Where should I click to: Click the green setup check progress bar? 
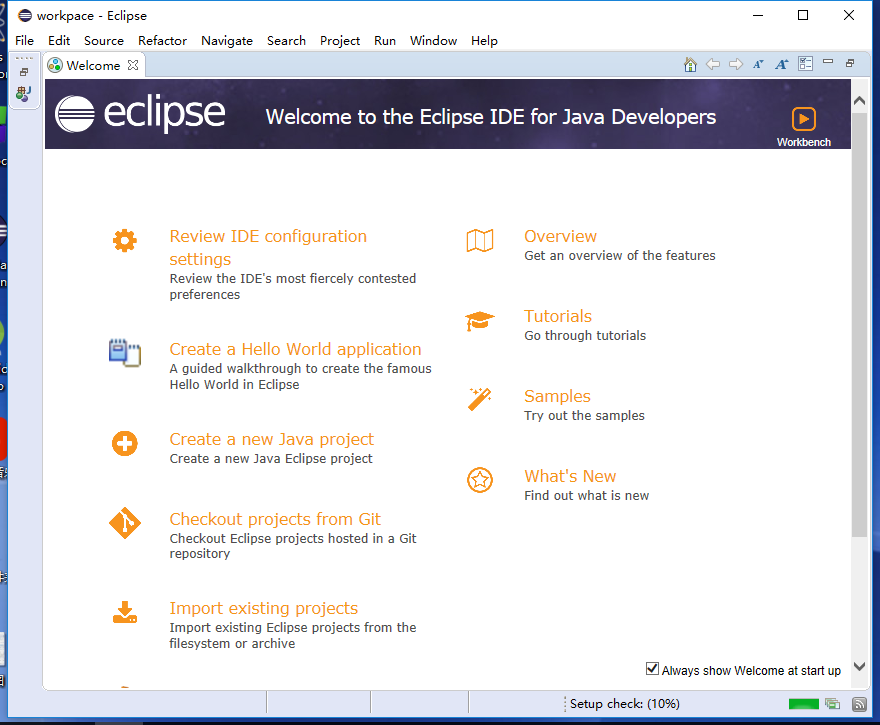point(804,704)
